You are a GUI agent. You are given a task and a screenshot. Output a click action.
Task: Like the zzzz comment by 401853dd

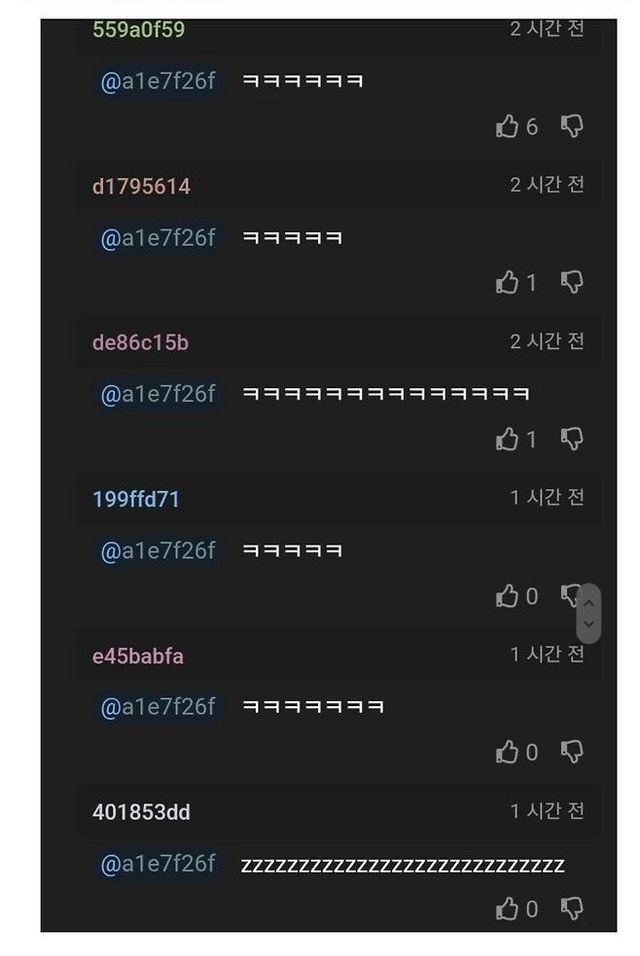(x=507, y=908)
